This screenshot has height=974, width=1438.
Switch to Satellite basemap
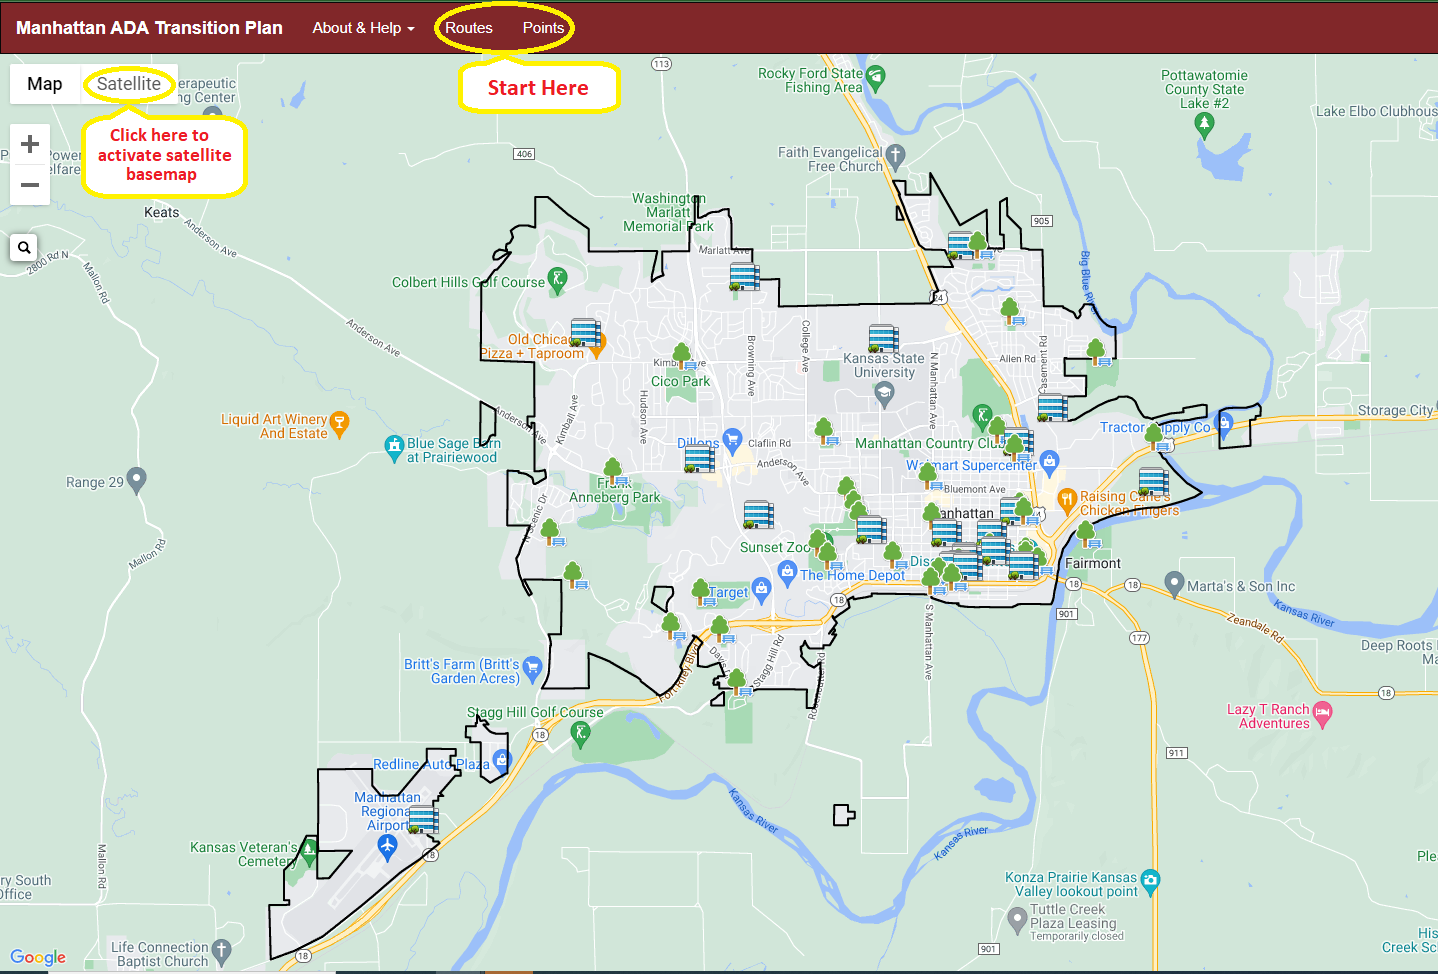[x=128, y=84]
